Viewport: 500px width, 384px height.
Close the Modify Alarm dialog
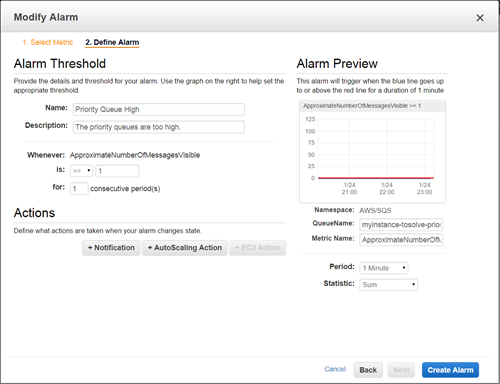click(480, 18)
